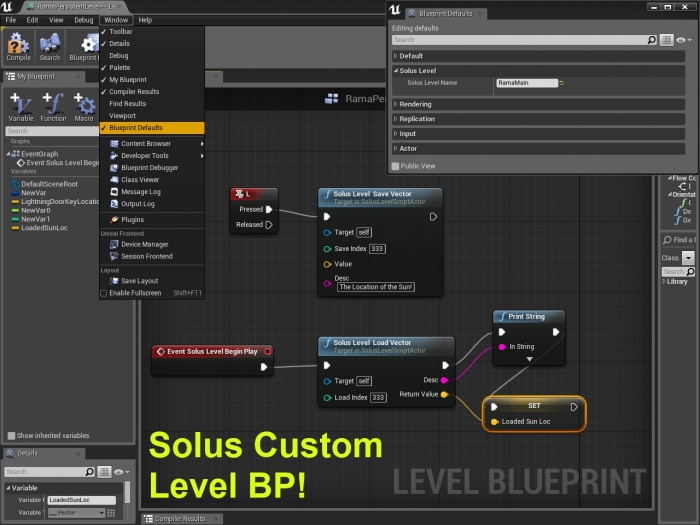Open the Vector variable type dropdown

pyautogui.click(x=76, y=513)
